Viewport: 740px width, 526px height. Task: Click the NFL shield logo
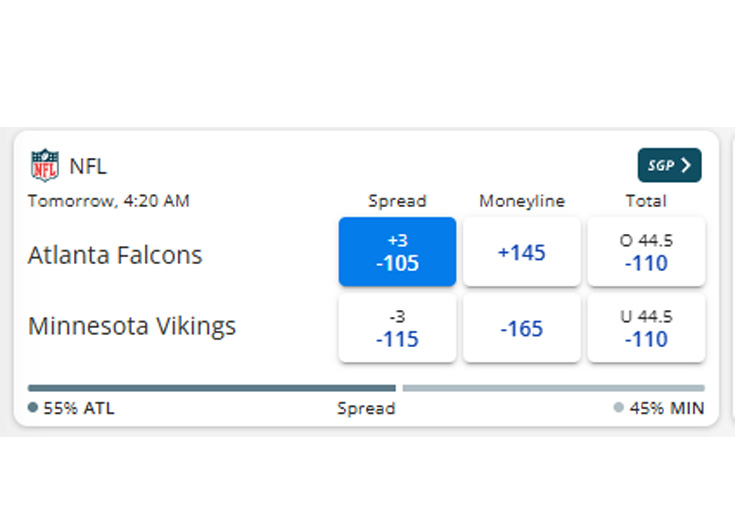click(45, 165)
